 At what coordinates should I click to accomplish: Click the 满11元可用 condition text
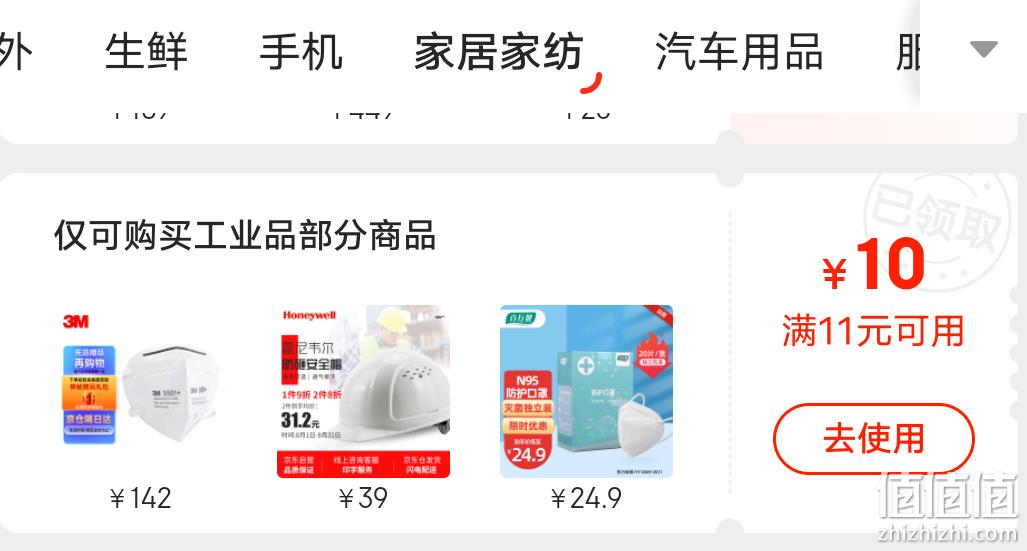pos(874,330)
